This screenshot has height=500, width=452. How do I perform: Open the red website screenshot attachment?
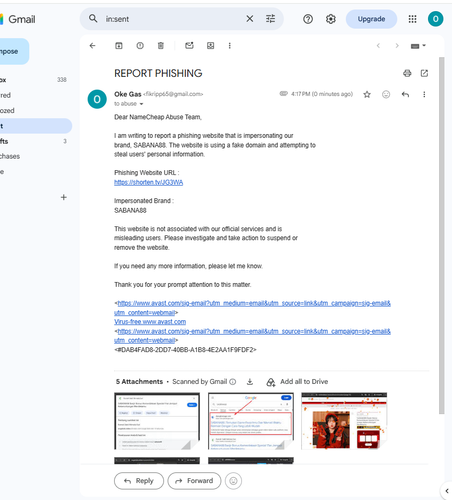344,421
